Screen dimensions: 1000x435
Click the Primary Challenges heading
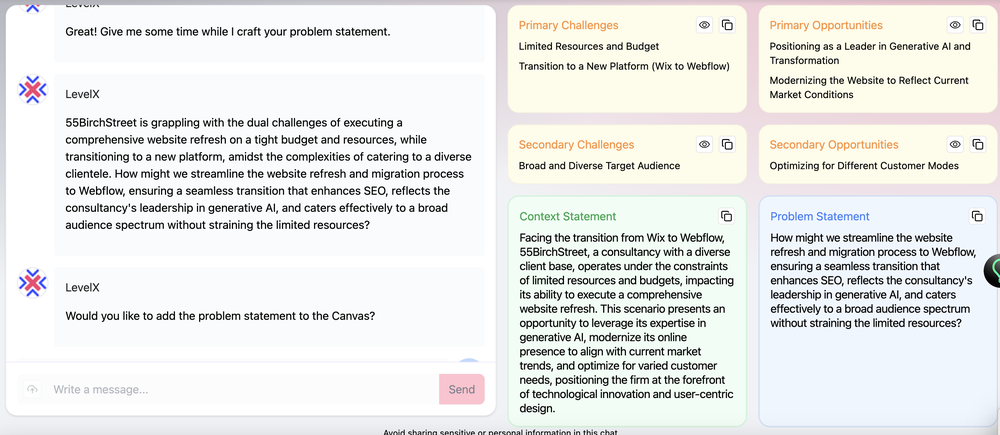click(x=568, y=25)
